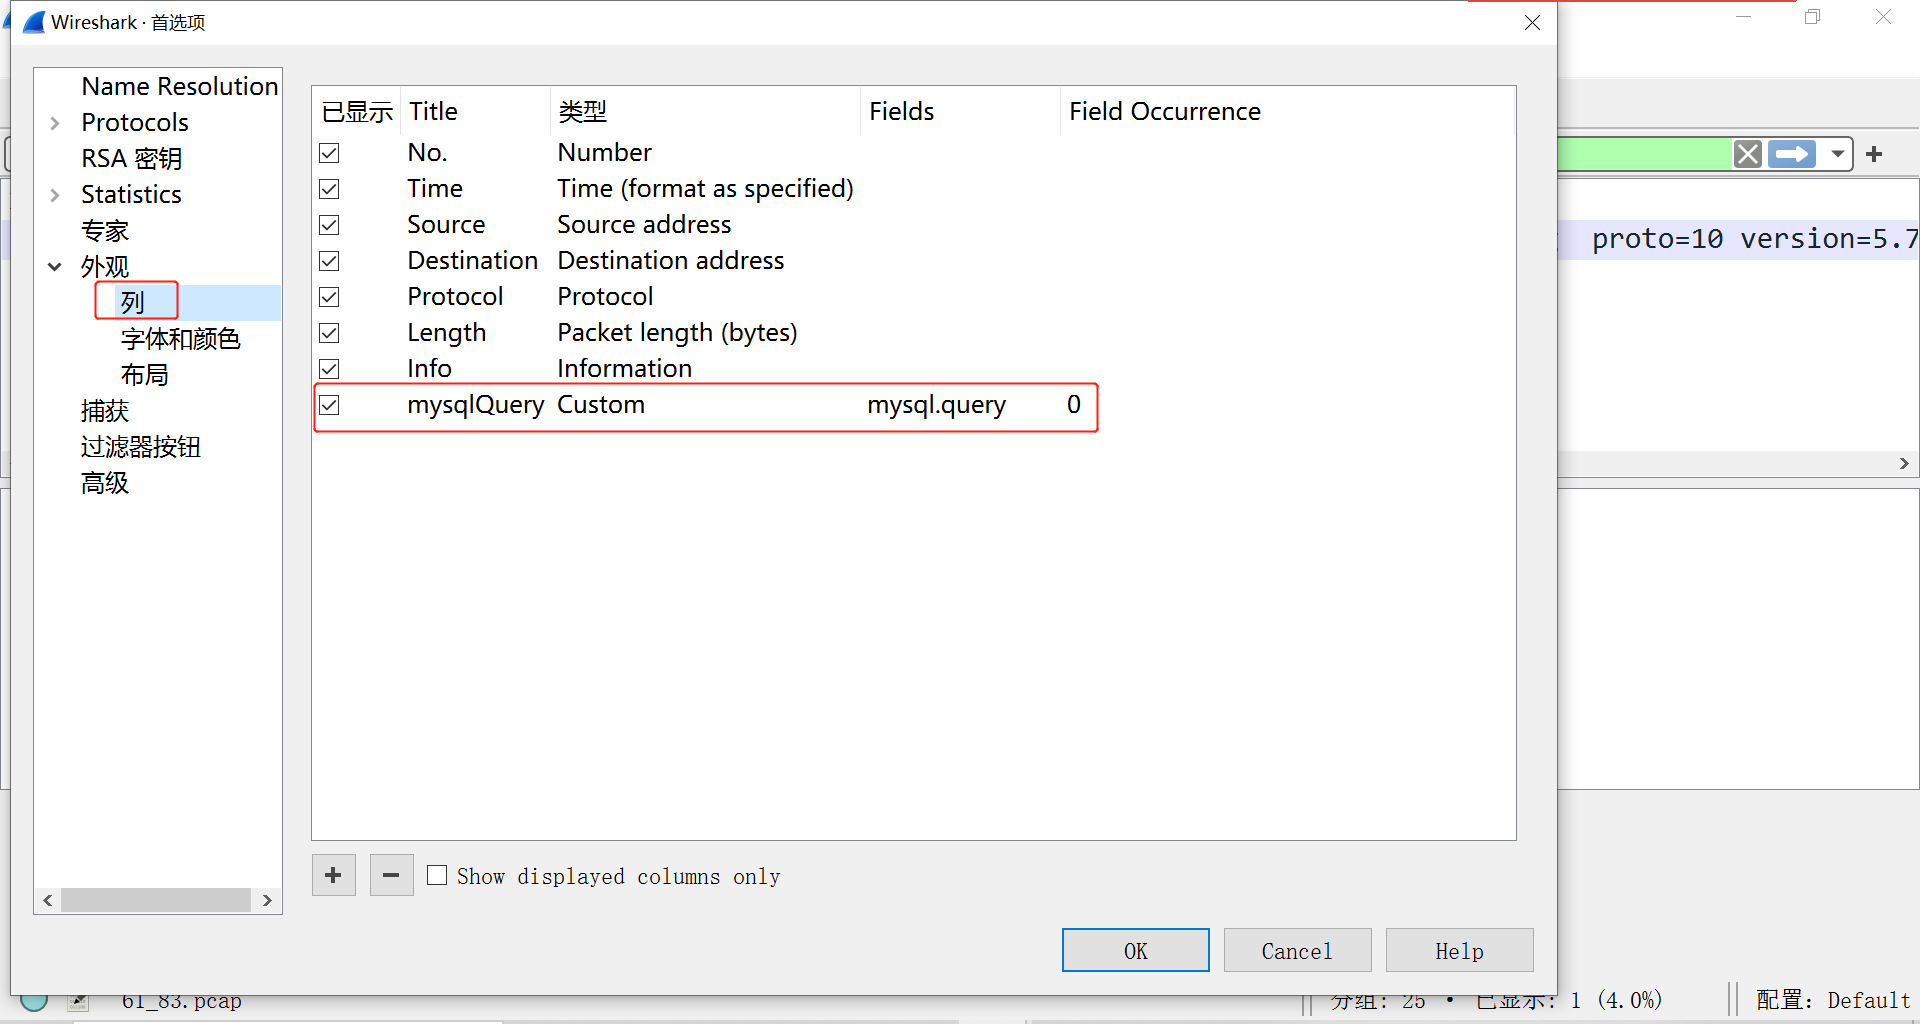Open the 过滤器按钮 page
1920x1024 pixels.
coord(141,447)
